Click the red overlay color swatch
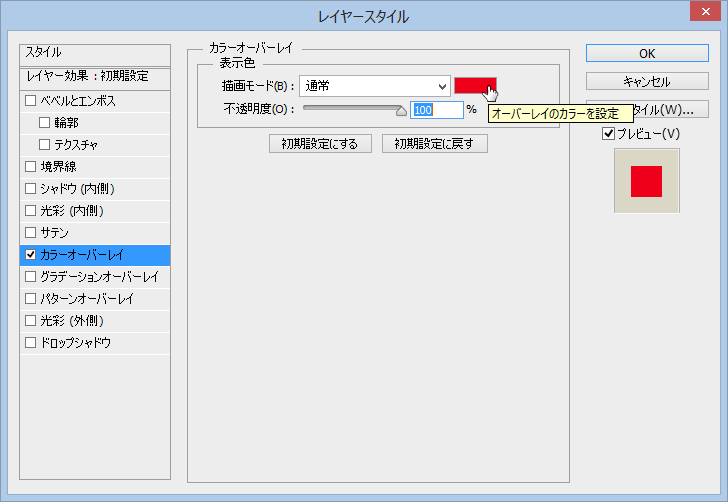728x502 pixels. pos(474,87)
